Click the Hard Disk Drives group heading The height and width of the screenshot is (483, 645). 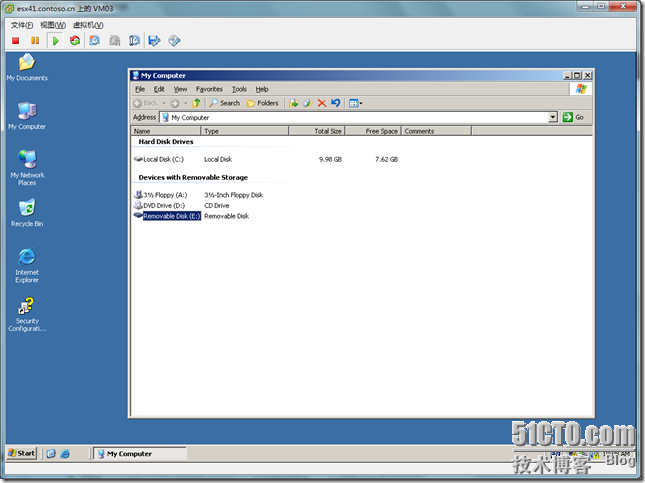[x=166, y=142]
